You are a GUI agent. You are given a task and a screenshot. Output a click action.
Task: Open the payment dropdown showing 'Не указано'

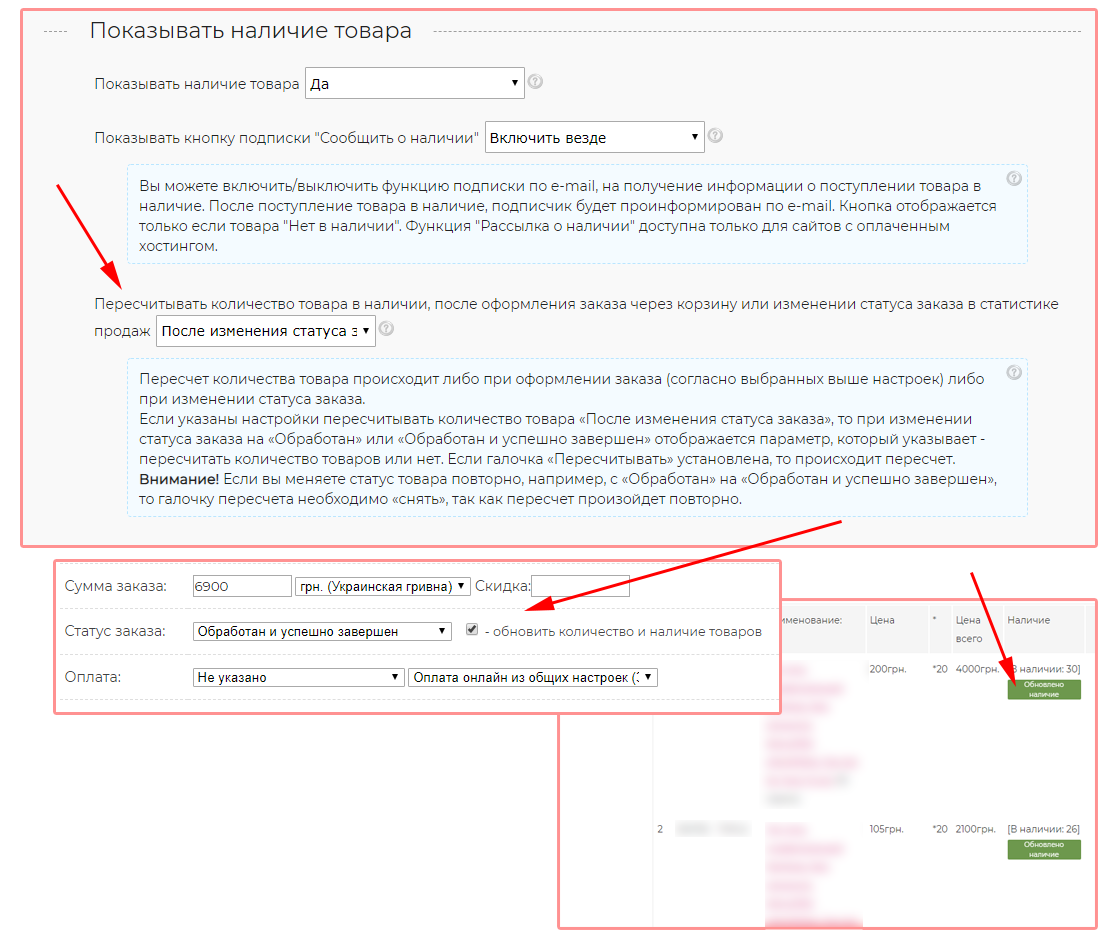click(x=298, y=677)
